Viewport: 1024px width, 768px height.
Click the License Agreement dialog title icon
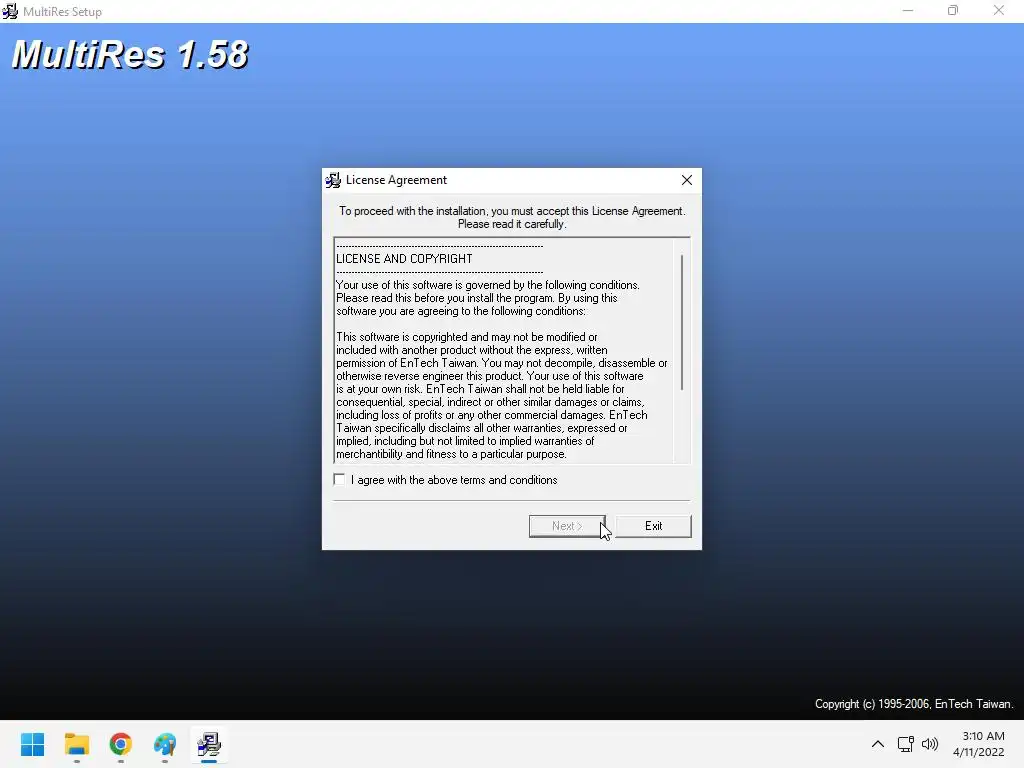click(333, 180)
